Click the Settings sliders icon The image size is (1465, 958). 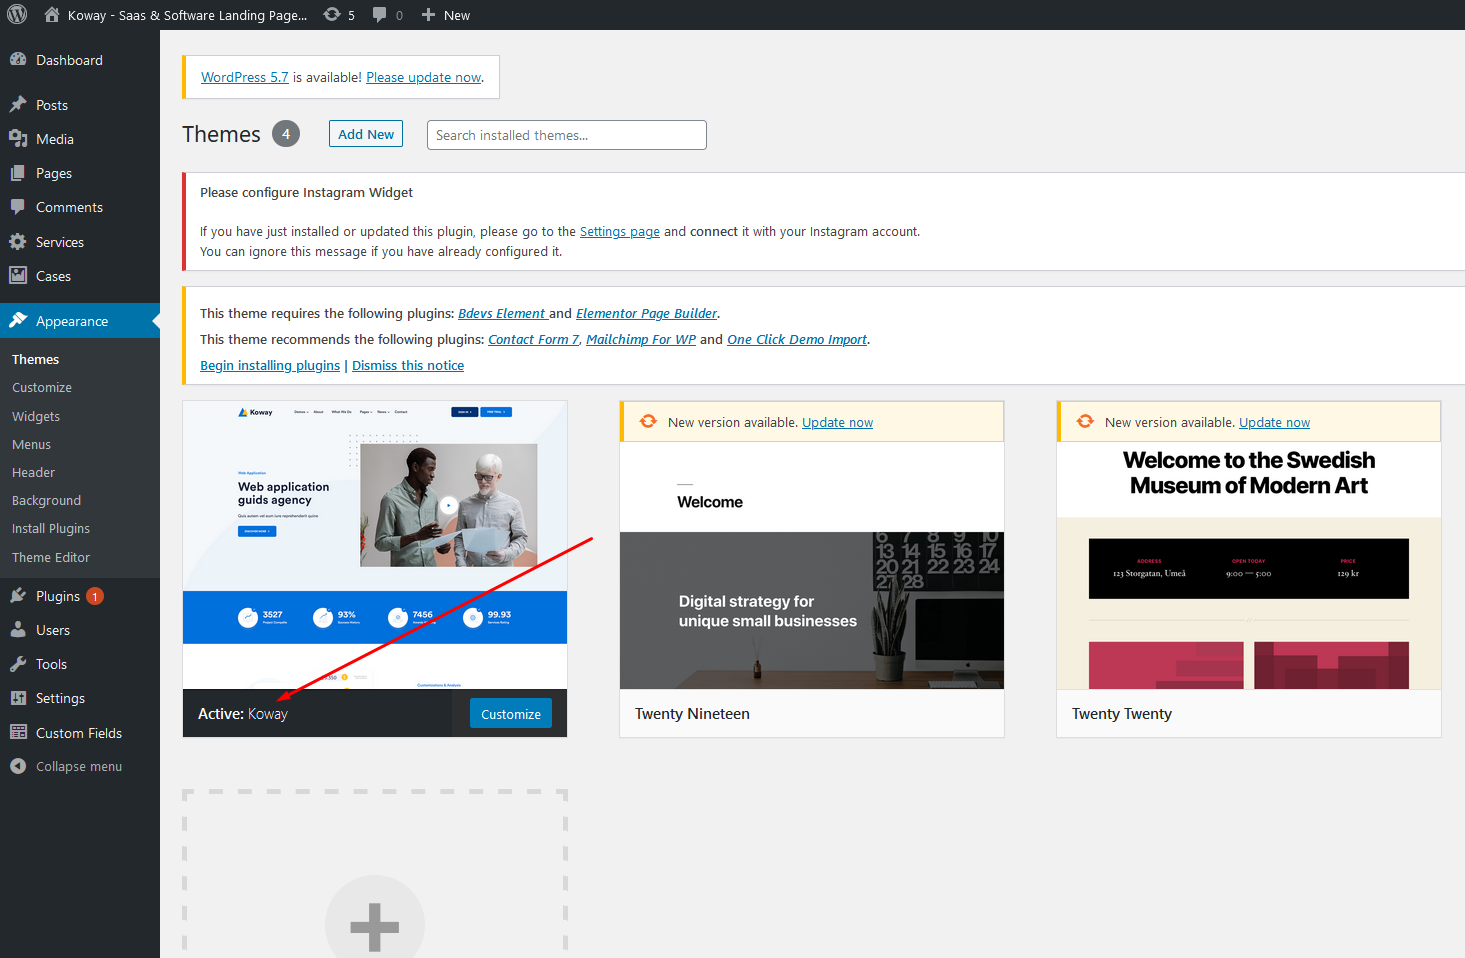pyautogui.click(x=18, y=698)
